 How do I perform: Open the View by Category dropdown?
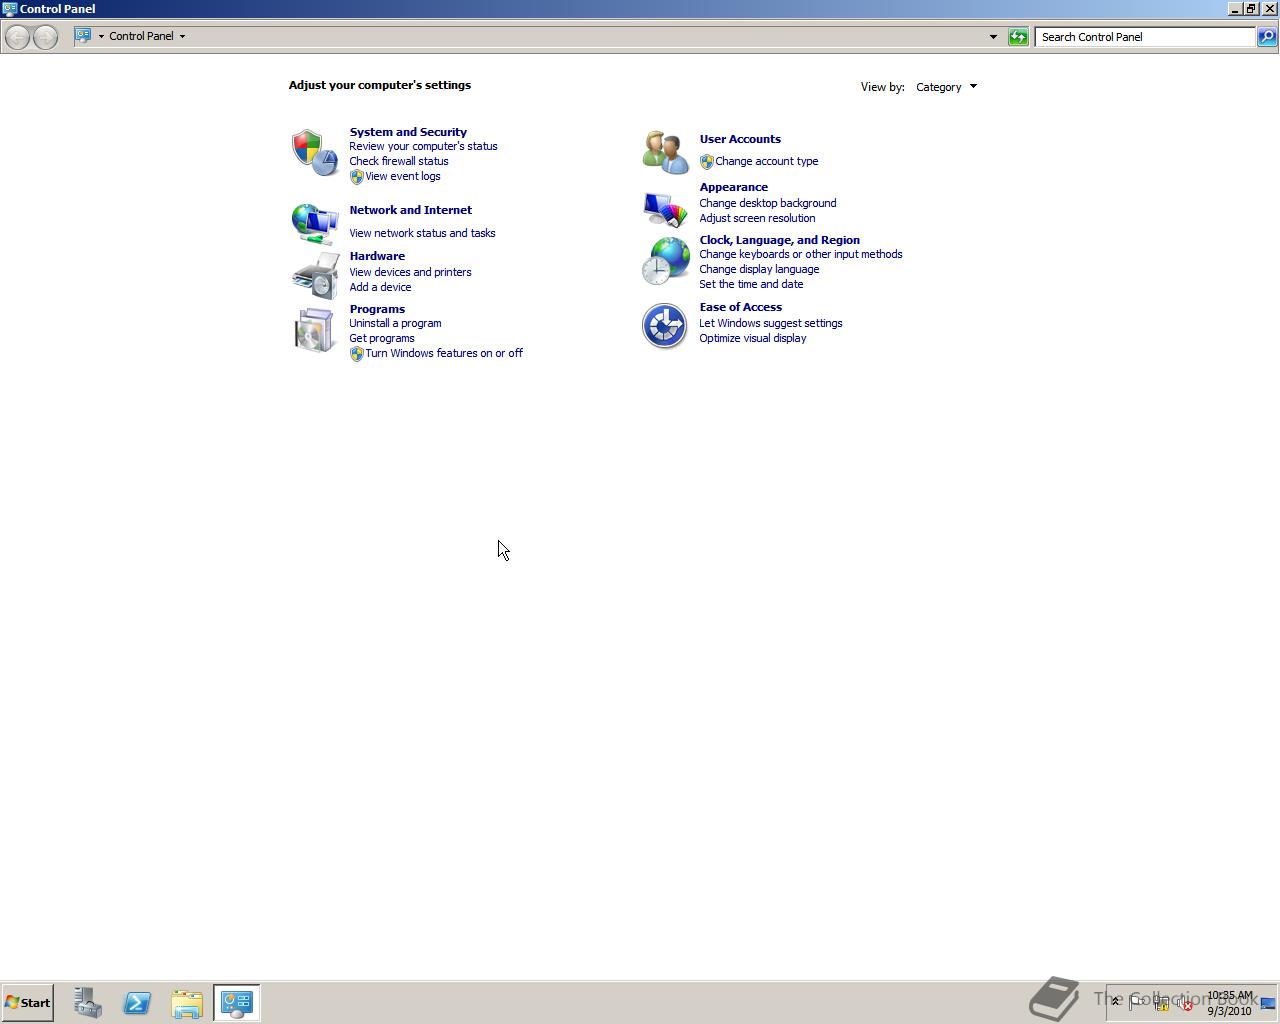pos(946,87)
